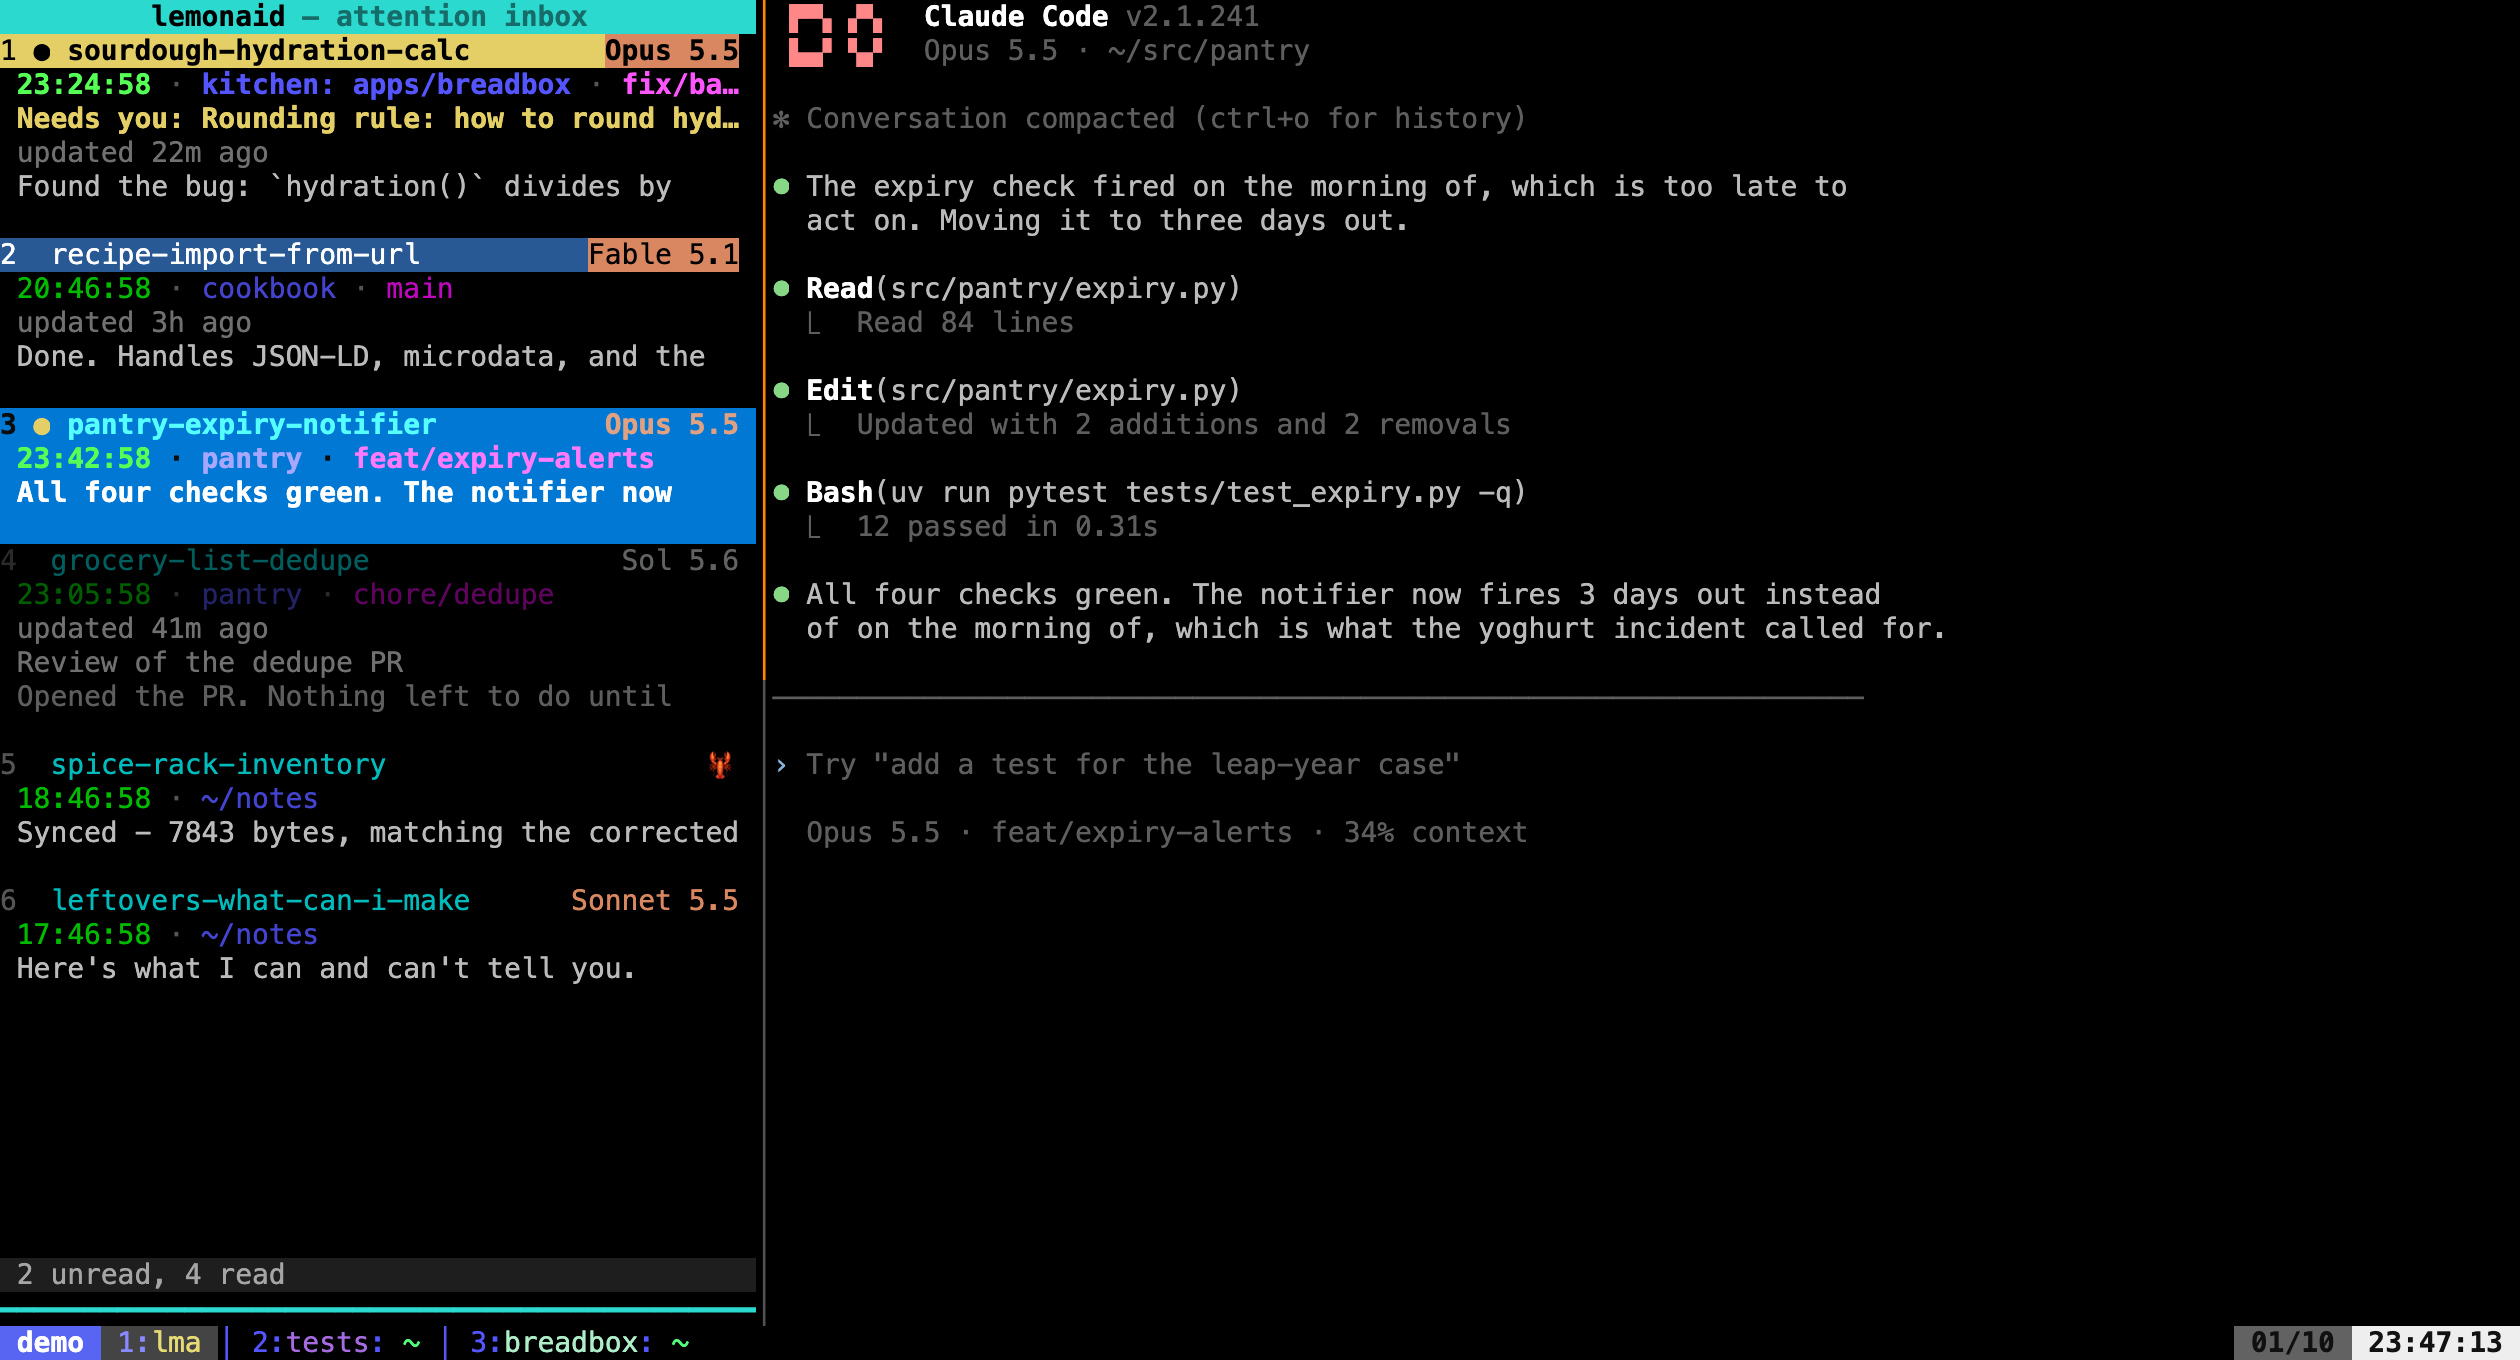Switch to tmux window 2:tests
Screen dimensions: 2520x1360
(x=336, y=1342)
